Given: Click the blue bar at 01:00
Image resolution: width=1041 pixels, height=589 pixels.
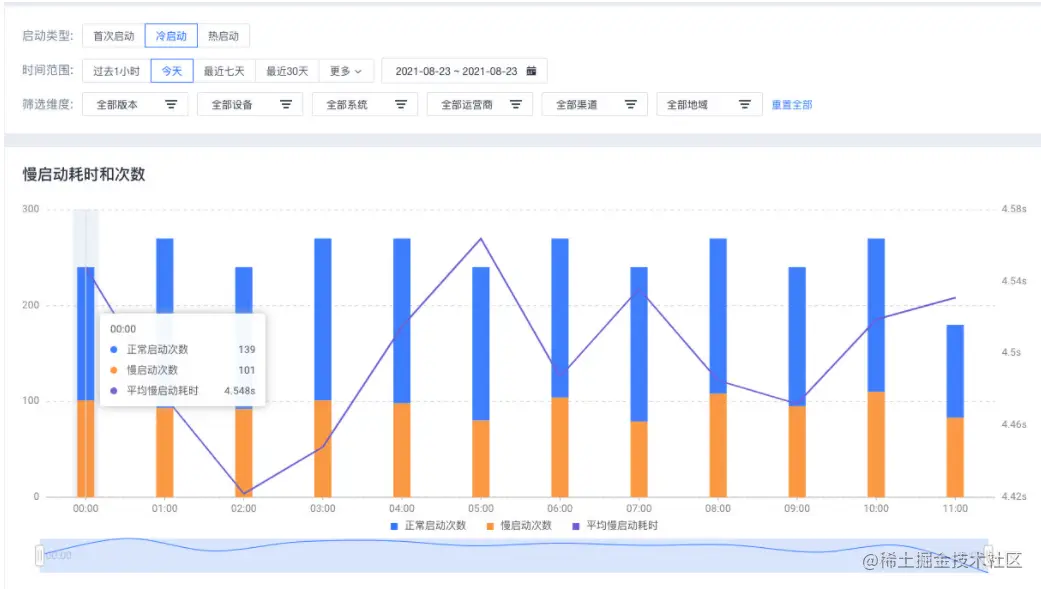Looking at the screenshot, I should tap(165, 276).
